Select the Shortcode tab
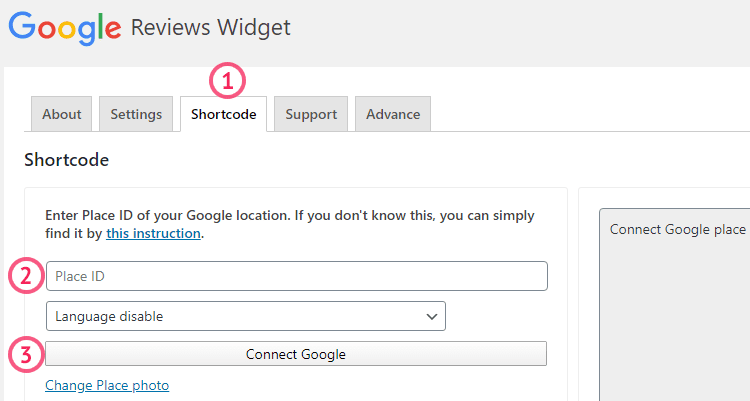750x401 pixels. click(223, 114)
